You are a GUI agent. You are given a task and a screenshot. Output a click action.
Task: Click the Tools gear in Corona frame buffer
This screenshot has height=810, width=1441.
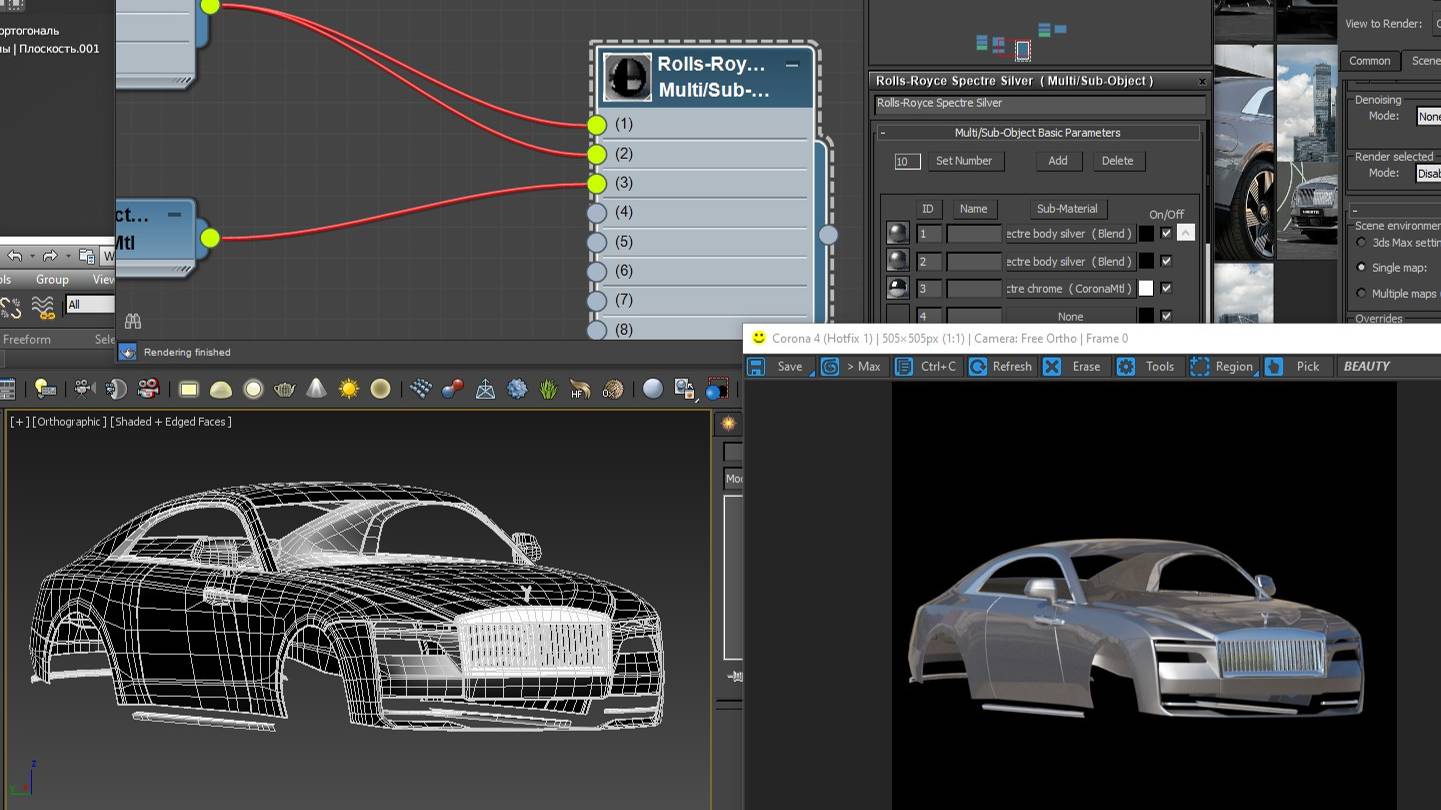1126,367
